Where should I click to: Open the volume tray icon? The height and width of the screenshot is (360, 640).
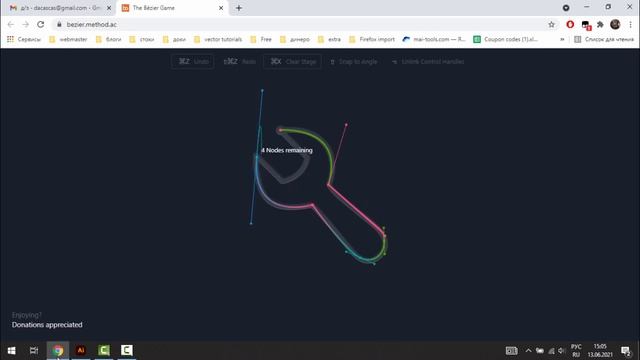pos(561,350)
